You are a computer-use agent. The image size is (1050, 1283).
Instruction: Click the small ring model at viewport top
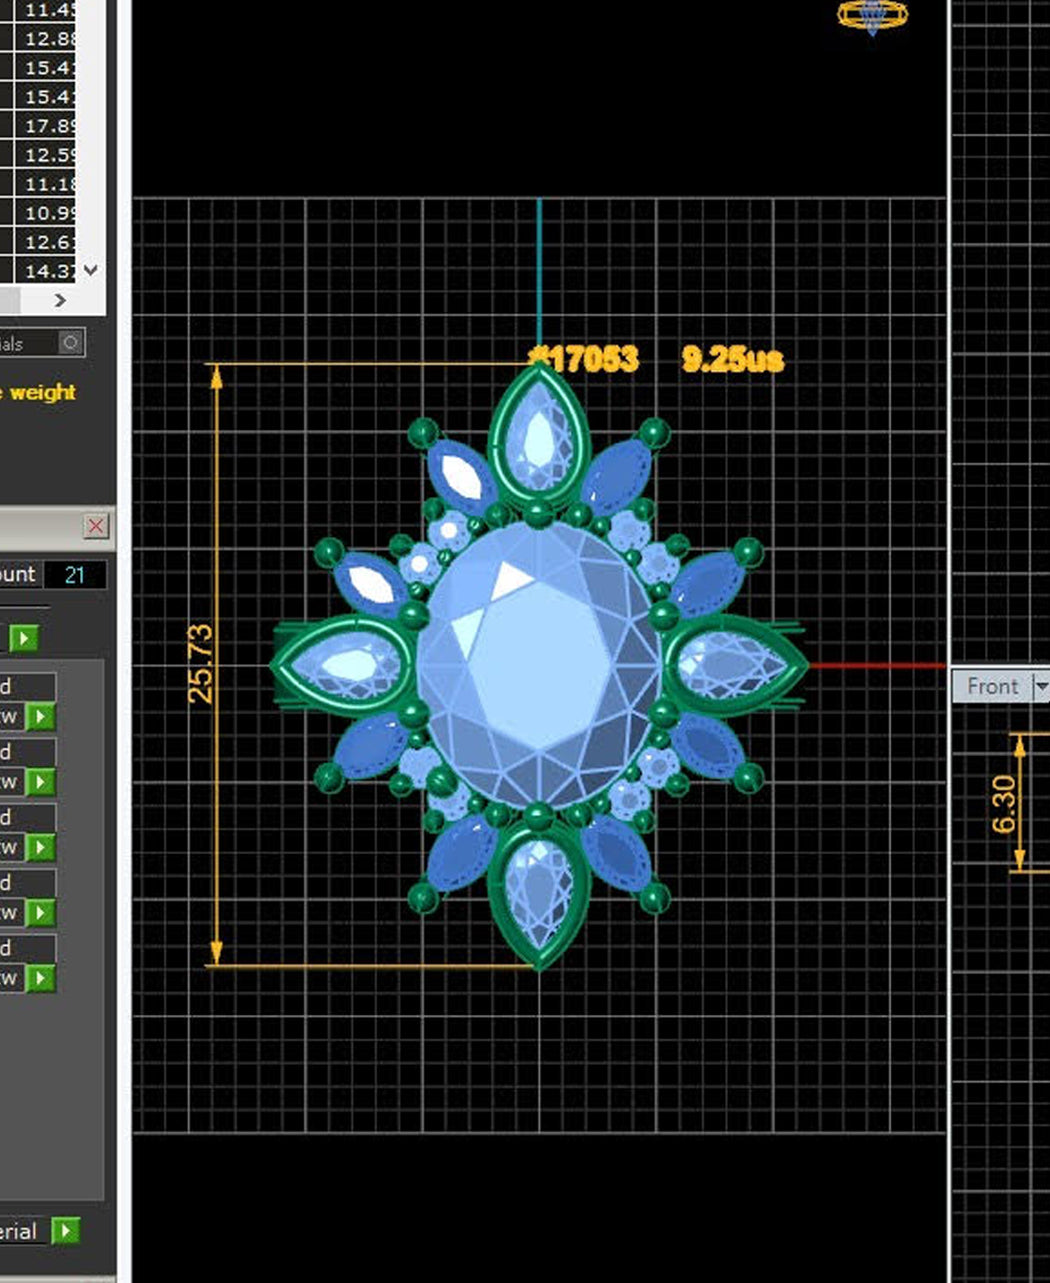[872, 15]
